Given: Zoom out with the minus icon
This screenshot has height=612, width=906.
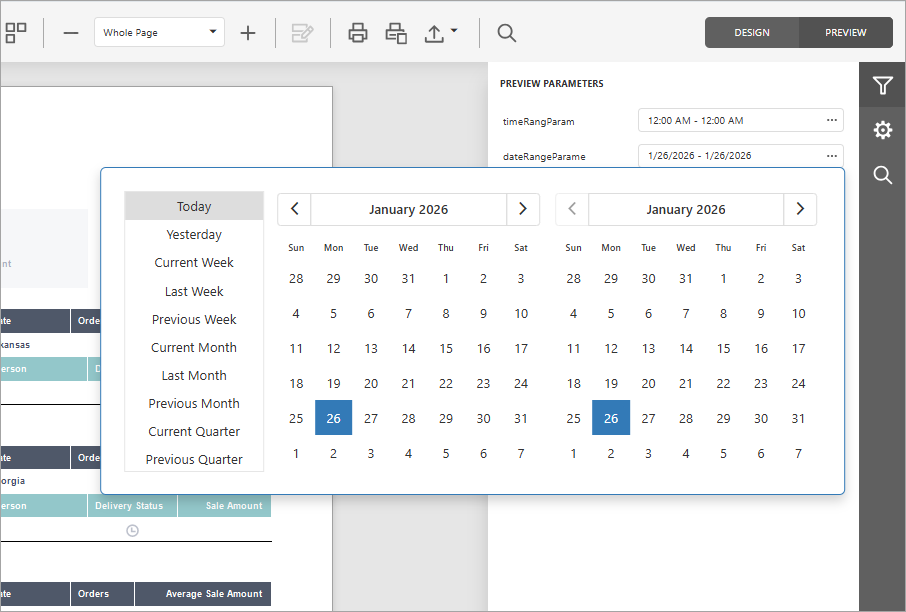Looking at the screenshot, I should pyautogui.click(x=70, y=33).
